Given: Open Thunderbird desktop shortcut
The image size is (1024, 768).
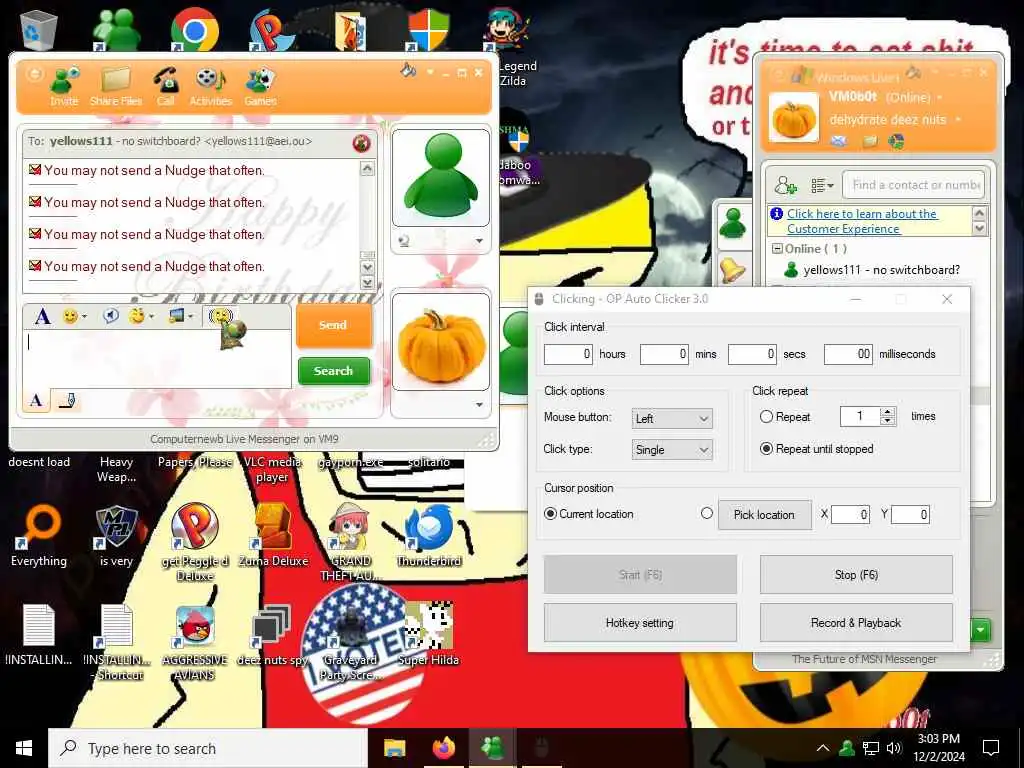Looking at the screenshot, I should 428,536.
